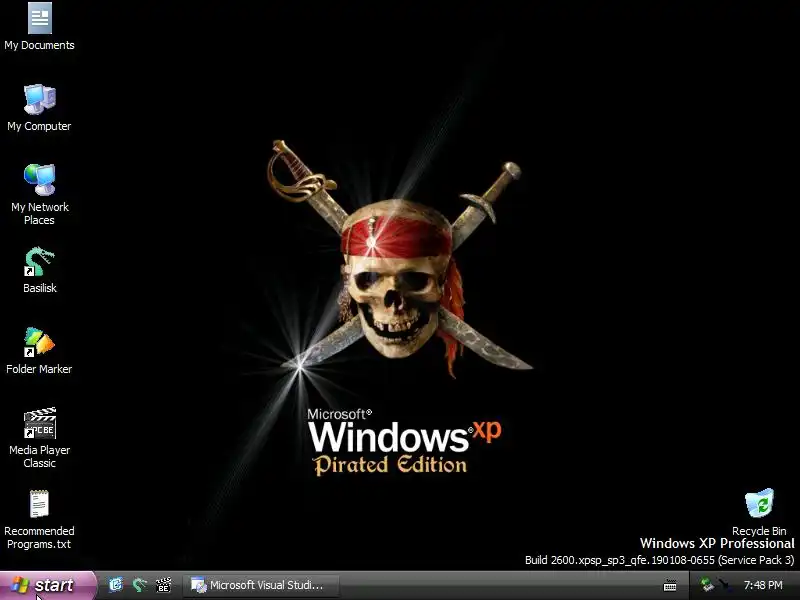Click the 7:48 PM taskbar clock
This screenshot has width=800, height=600.
click(763, 585)
